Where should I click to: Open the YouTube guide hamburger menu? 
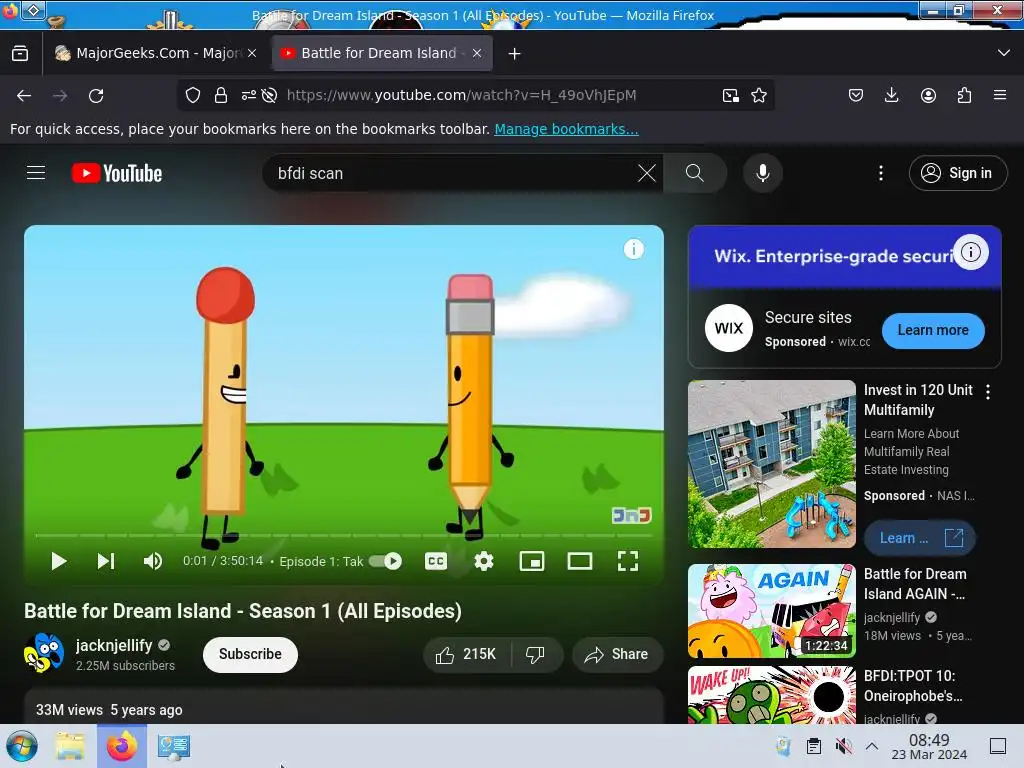pos(36,173)
